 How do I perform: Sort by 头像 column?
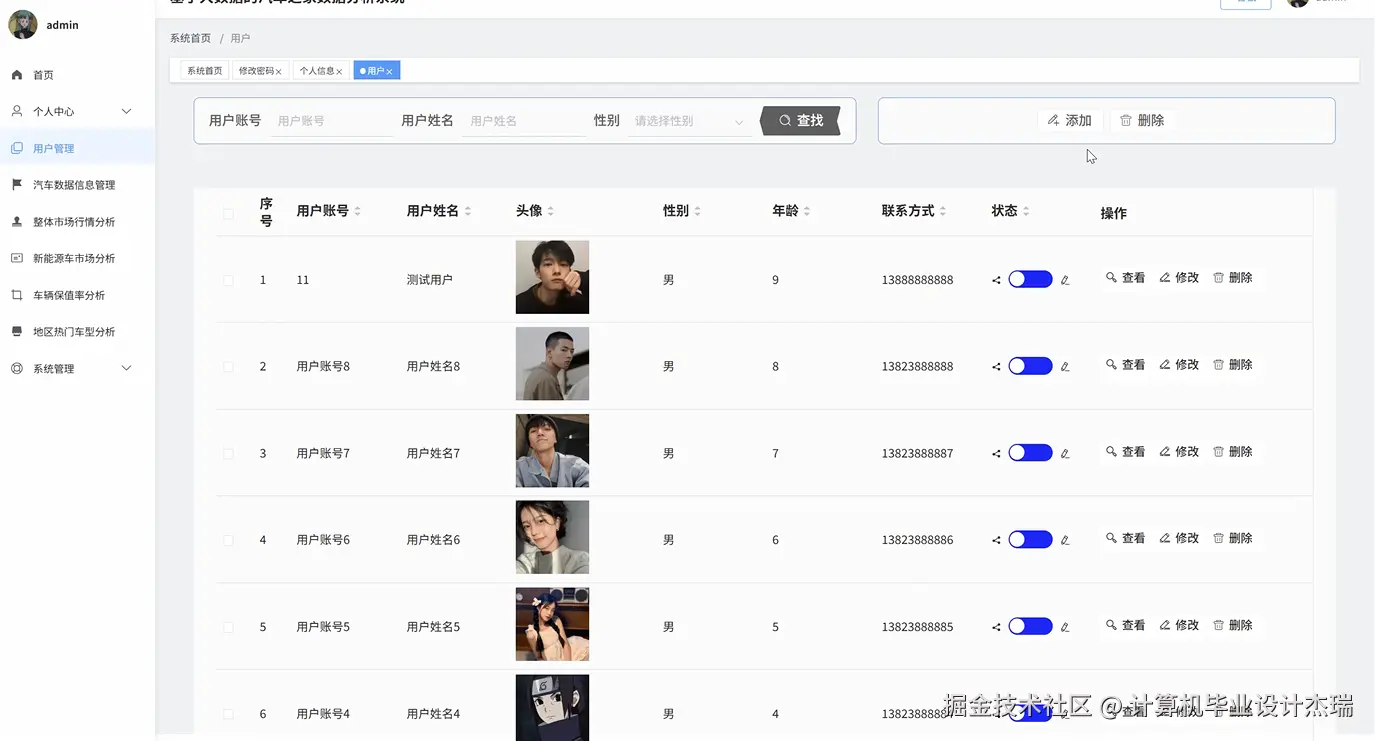click(x=550, y=211)
